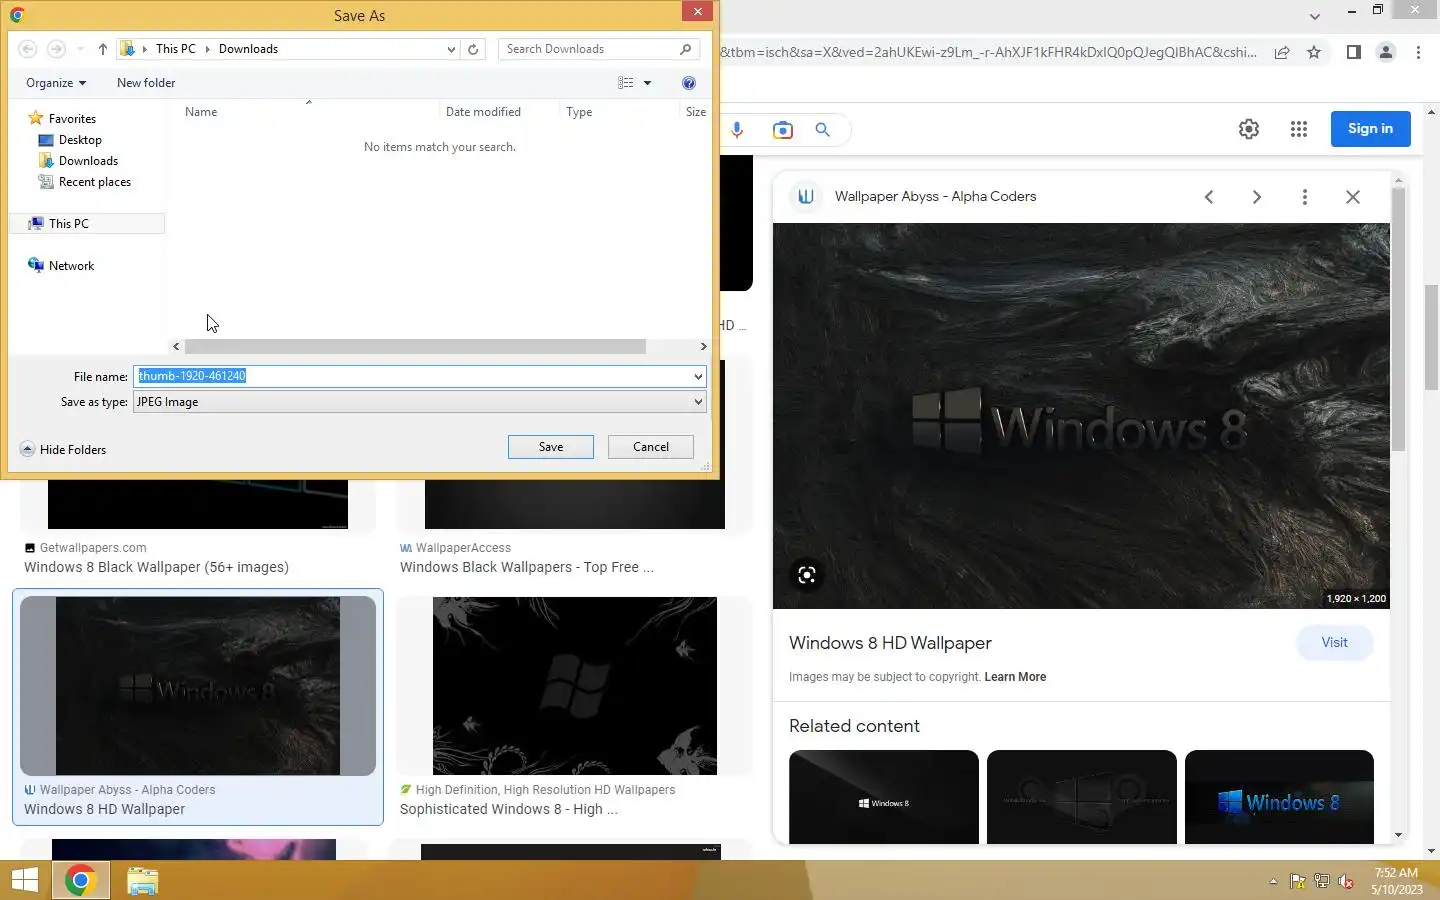
Task: Bookmark this tab star icon
Action: click(1314, 52)
